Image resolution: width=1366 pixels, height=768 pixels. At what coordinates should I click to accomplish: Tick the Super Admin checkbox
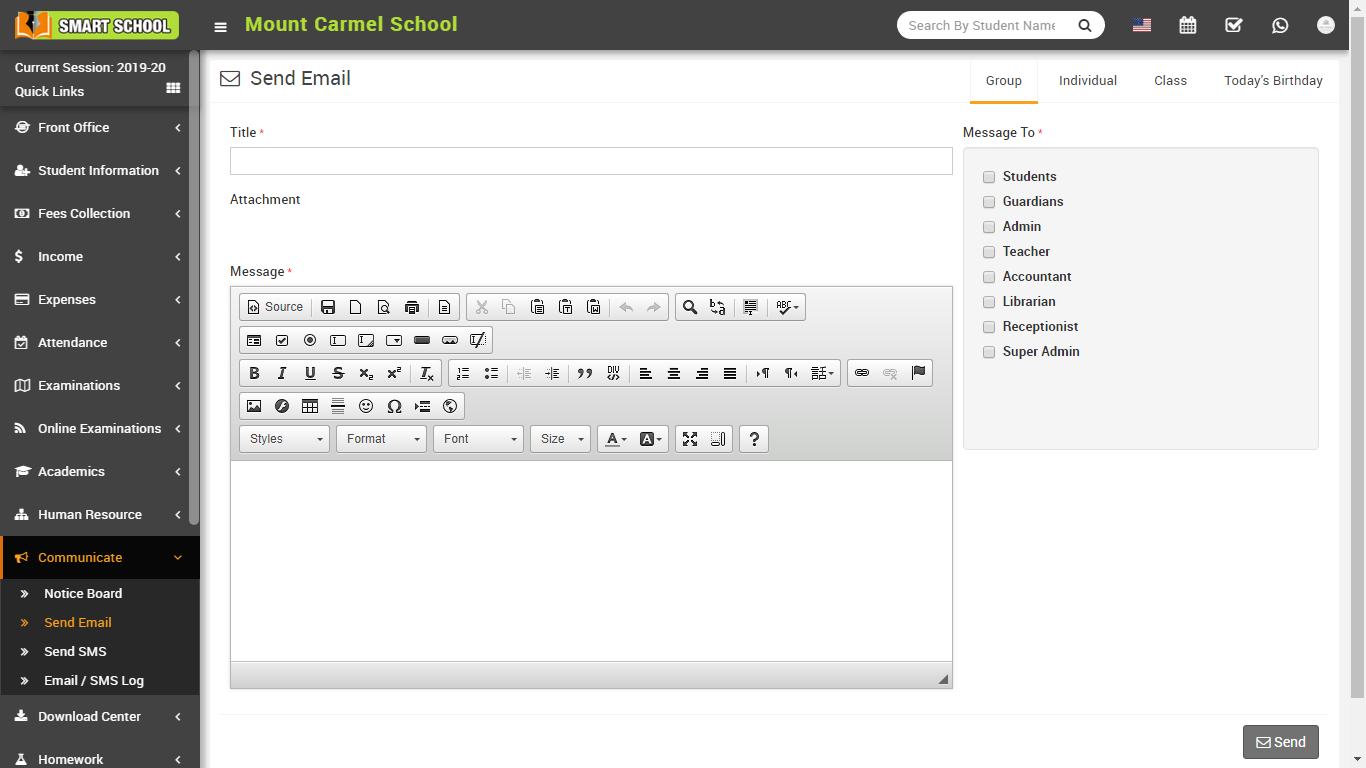(x=989, y=352)
